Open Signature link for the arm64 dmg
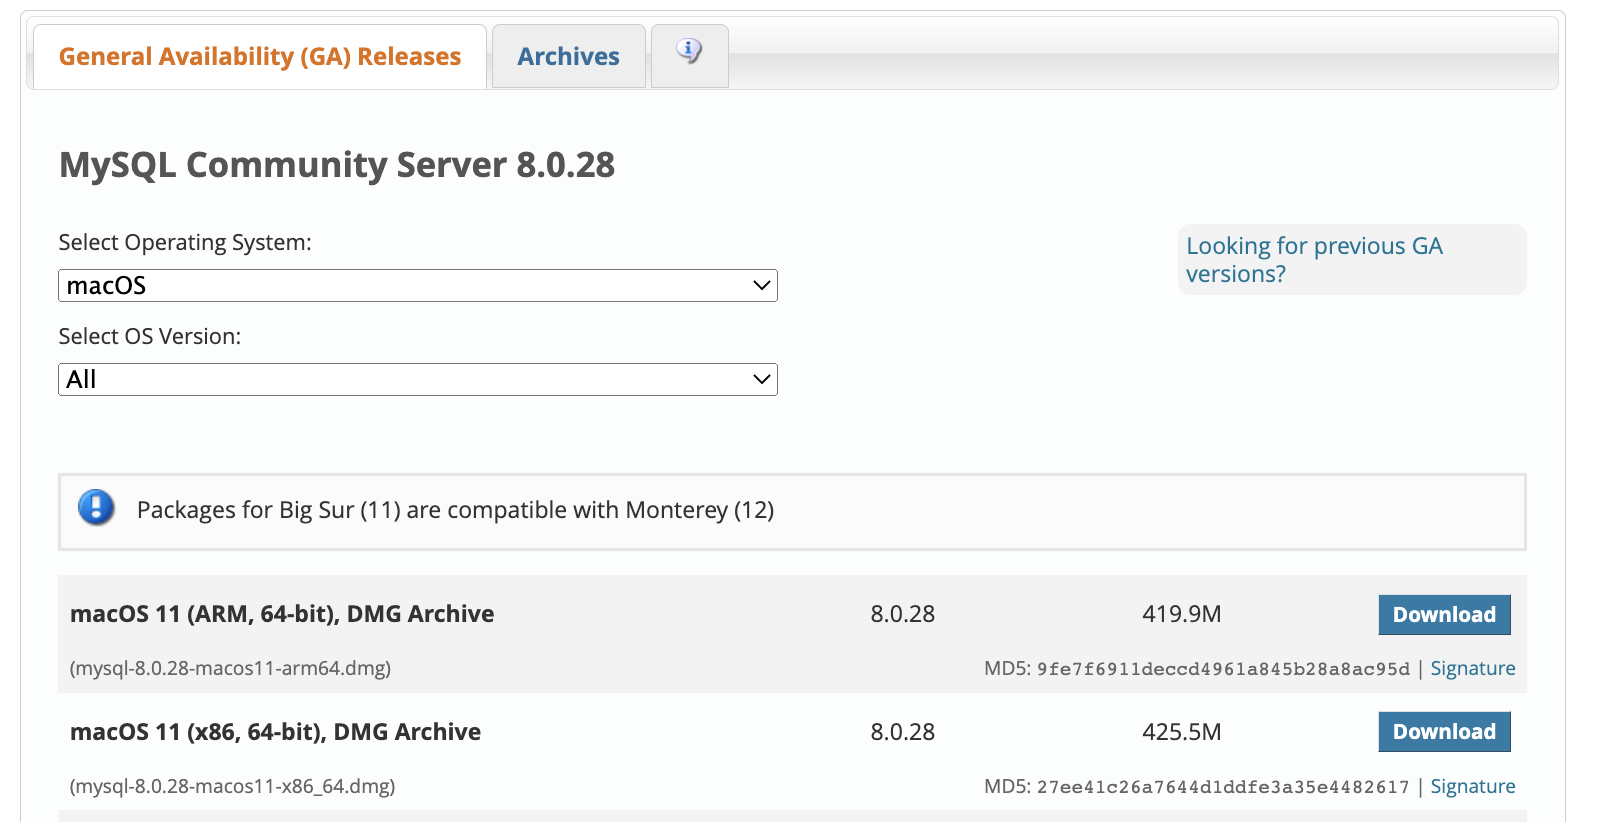This screenshot has height=822, width=1616. (1472, 668)
